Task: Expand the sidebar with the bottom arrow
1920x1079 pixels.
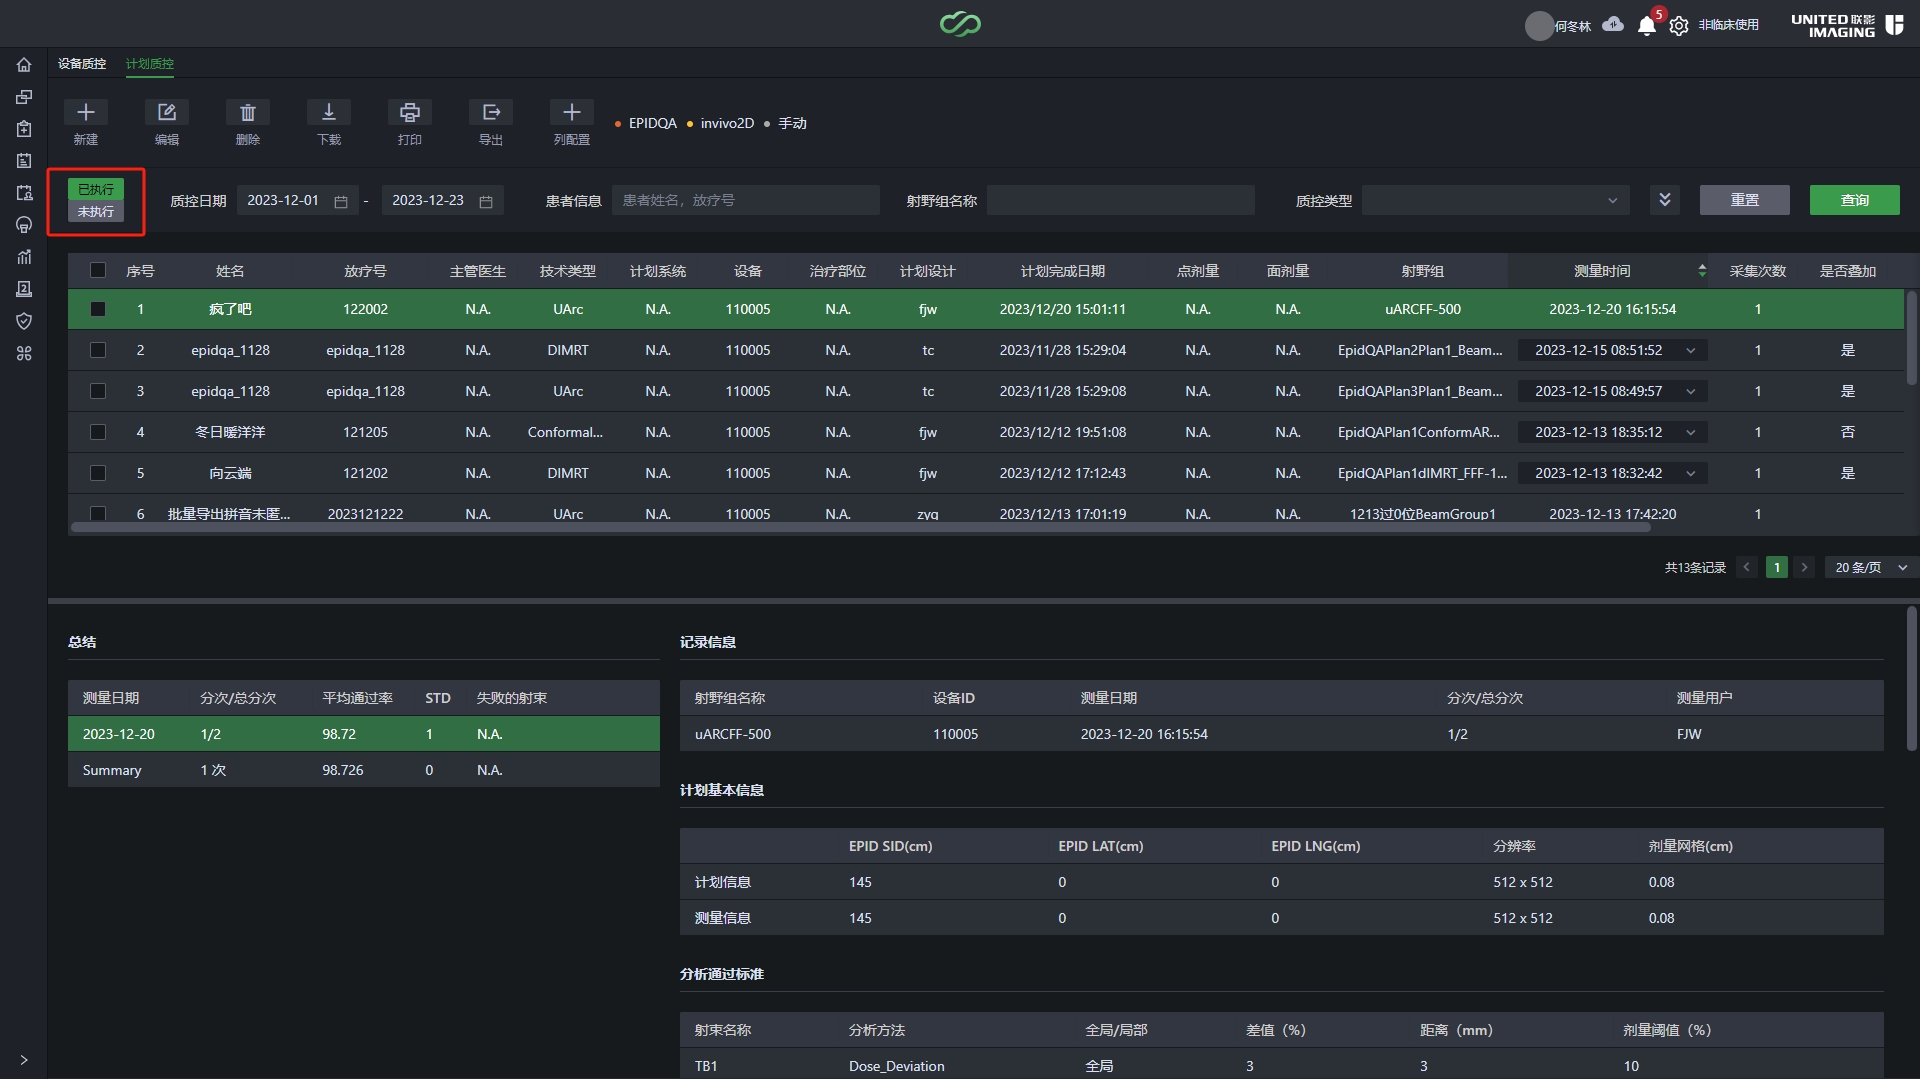Action: [24, 1059]
